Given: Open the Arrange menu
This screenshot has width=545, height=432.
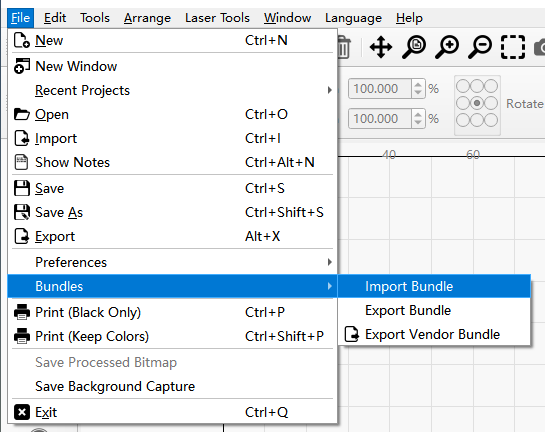Looking at the screenshot, I should click(147, 18).
